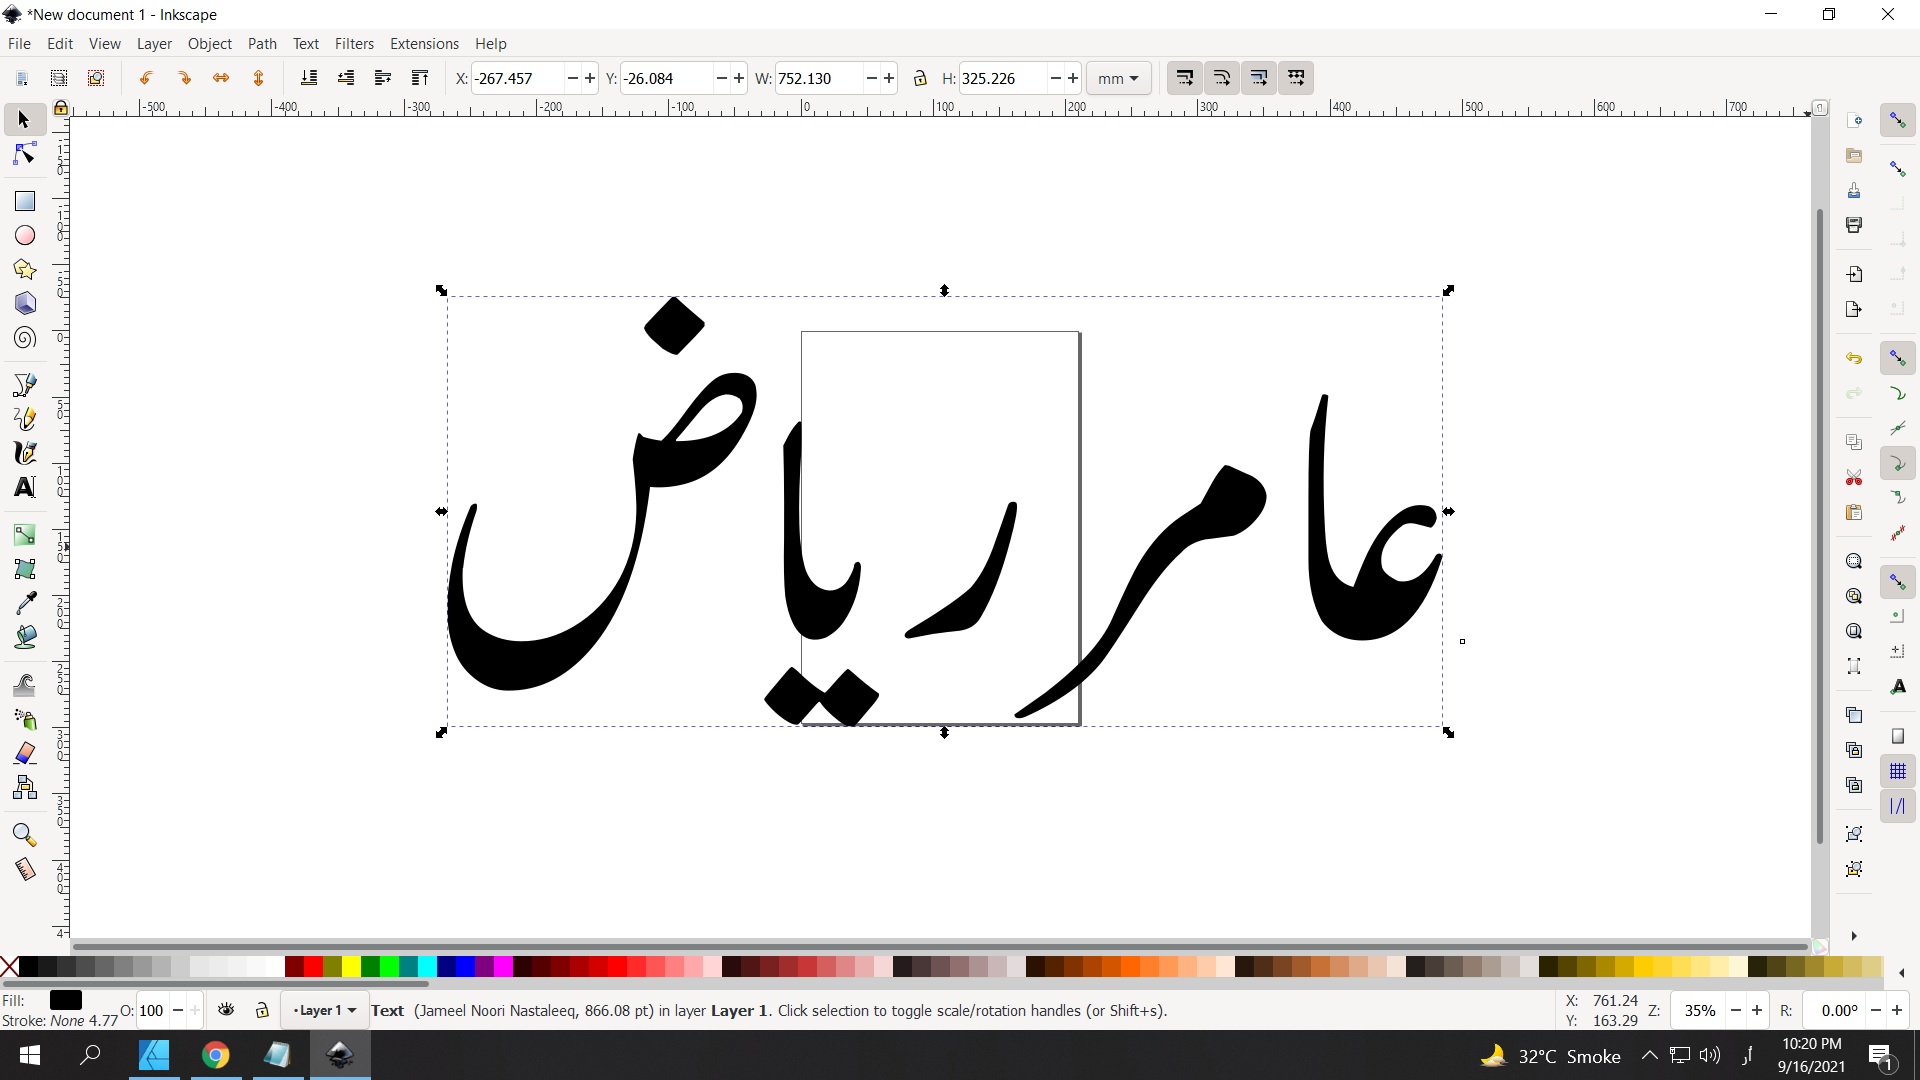The width and height of the screenshot is (1920, 1080).
Task: Open the Layer 1 selector dropdown
Action: [324, 1010]
